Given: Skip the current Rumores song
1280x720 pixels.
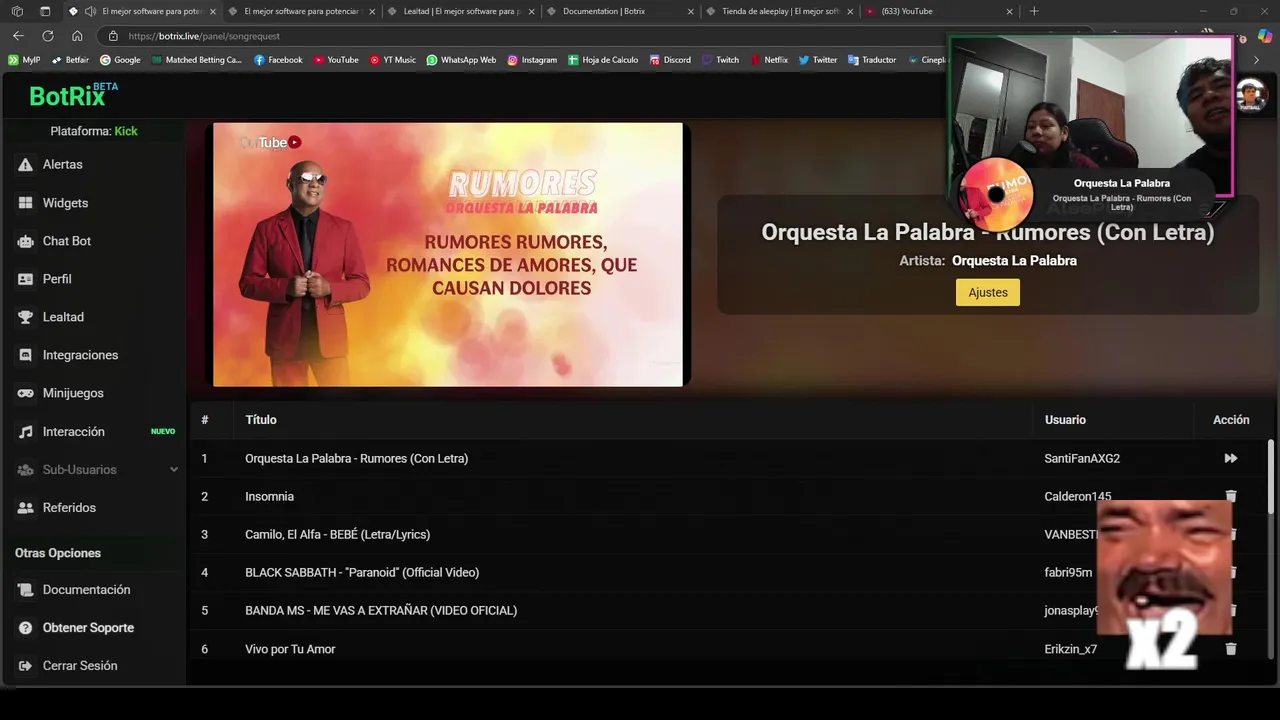Looking at the screenshot, I should pos(1231,458).
